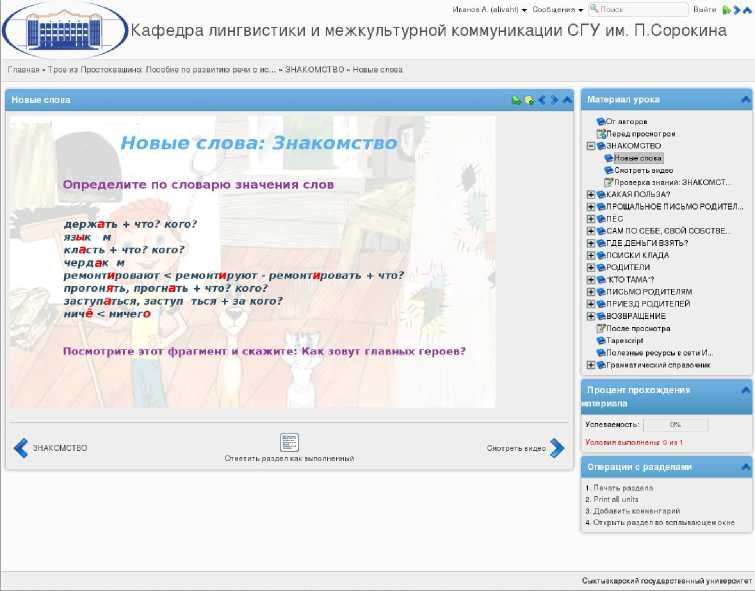Click the test icon beside Перед просмотром

coord(601,134)
